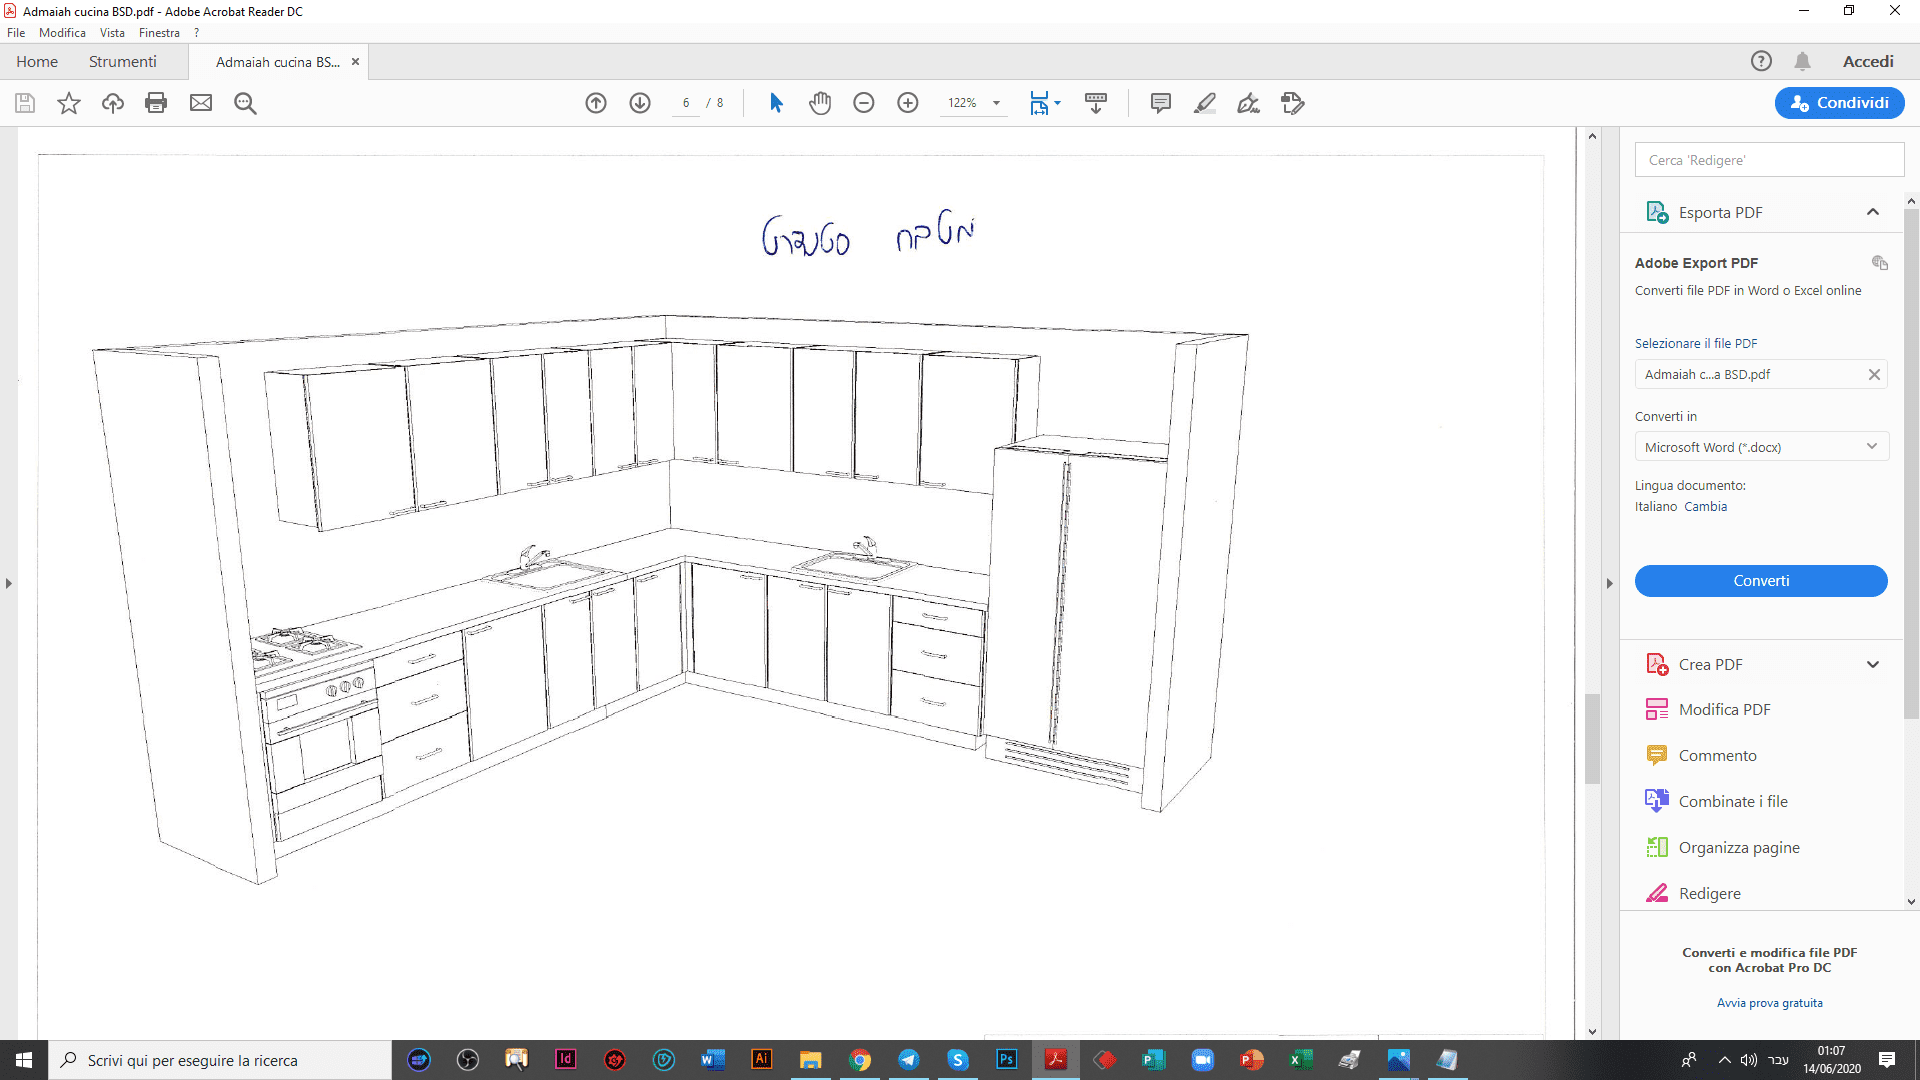Select the Hand pan tool

tap(820, 103)
